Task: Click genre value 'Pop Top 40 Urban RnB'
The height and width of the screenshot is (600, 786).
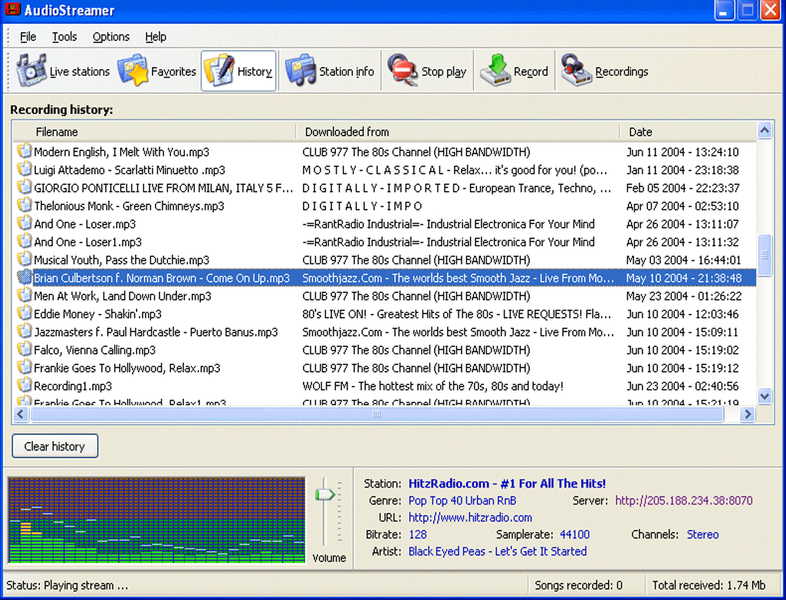Action: pyautogui.click(x=462, y=500)
